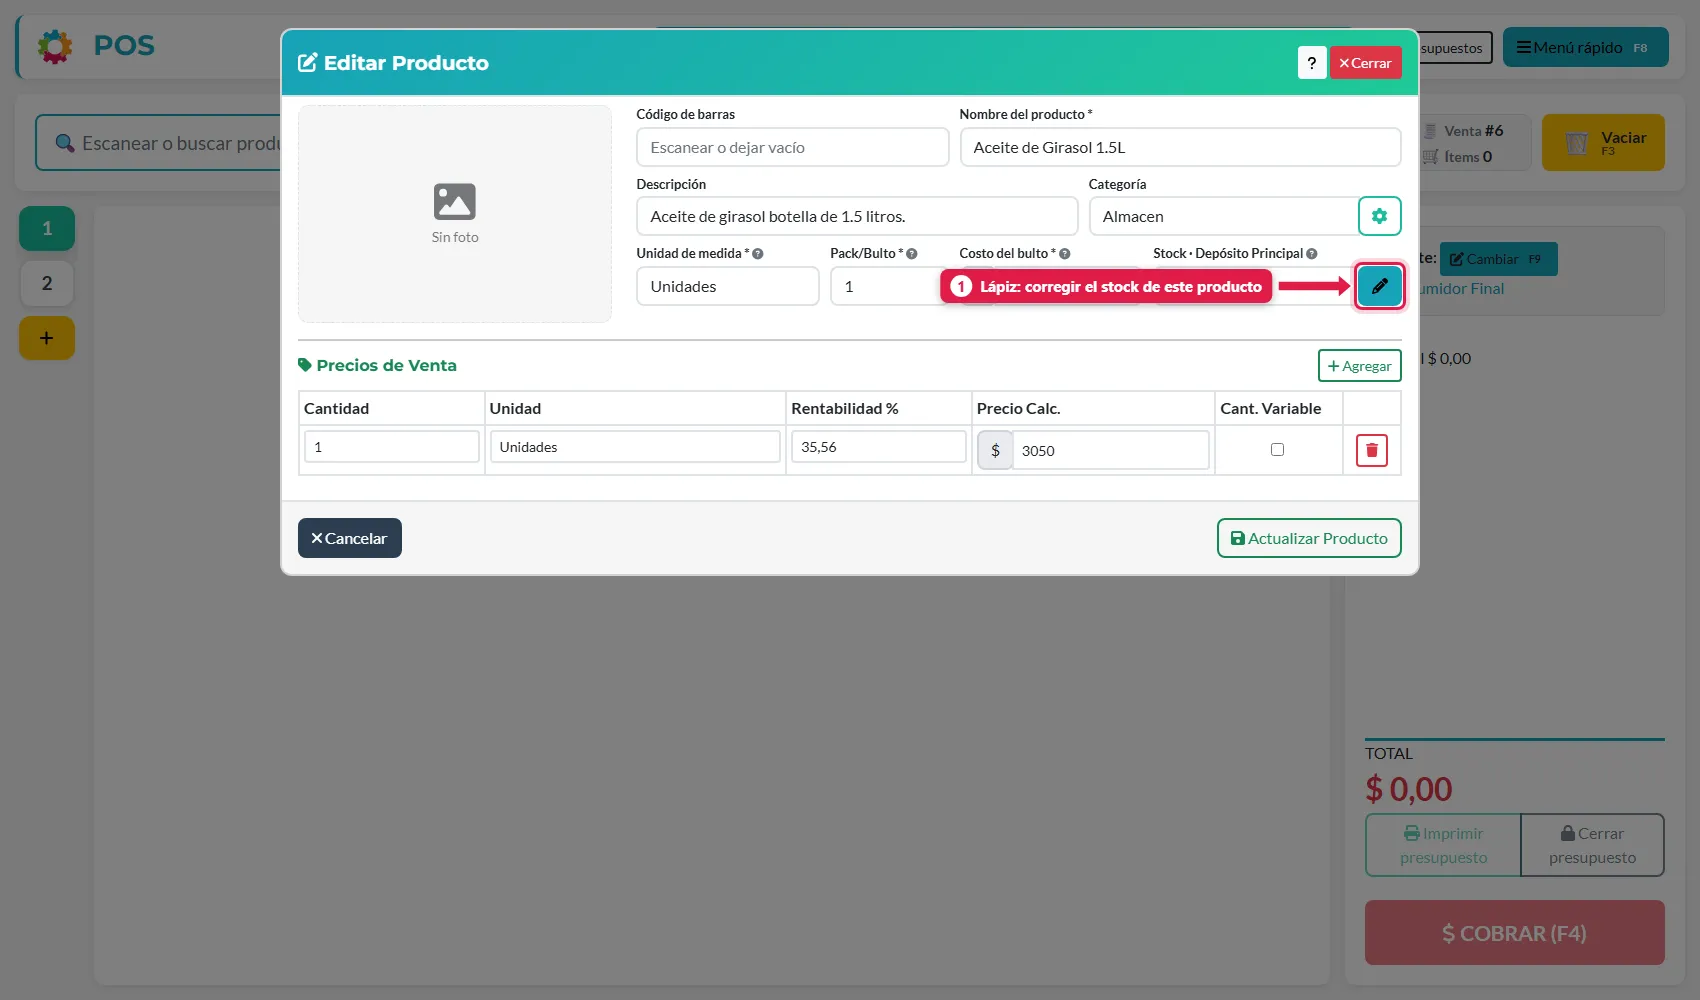Click the Precio Calc. field showing 3050
The width and height of the screenshot is (1700, 1000).
click(x=1110, y=450)
